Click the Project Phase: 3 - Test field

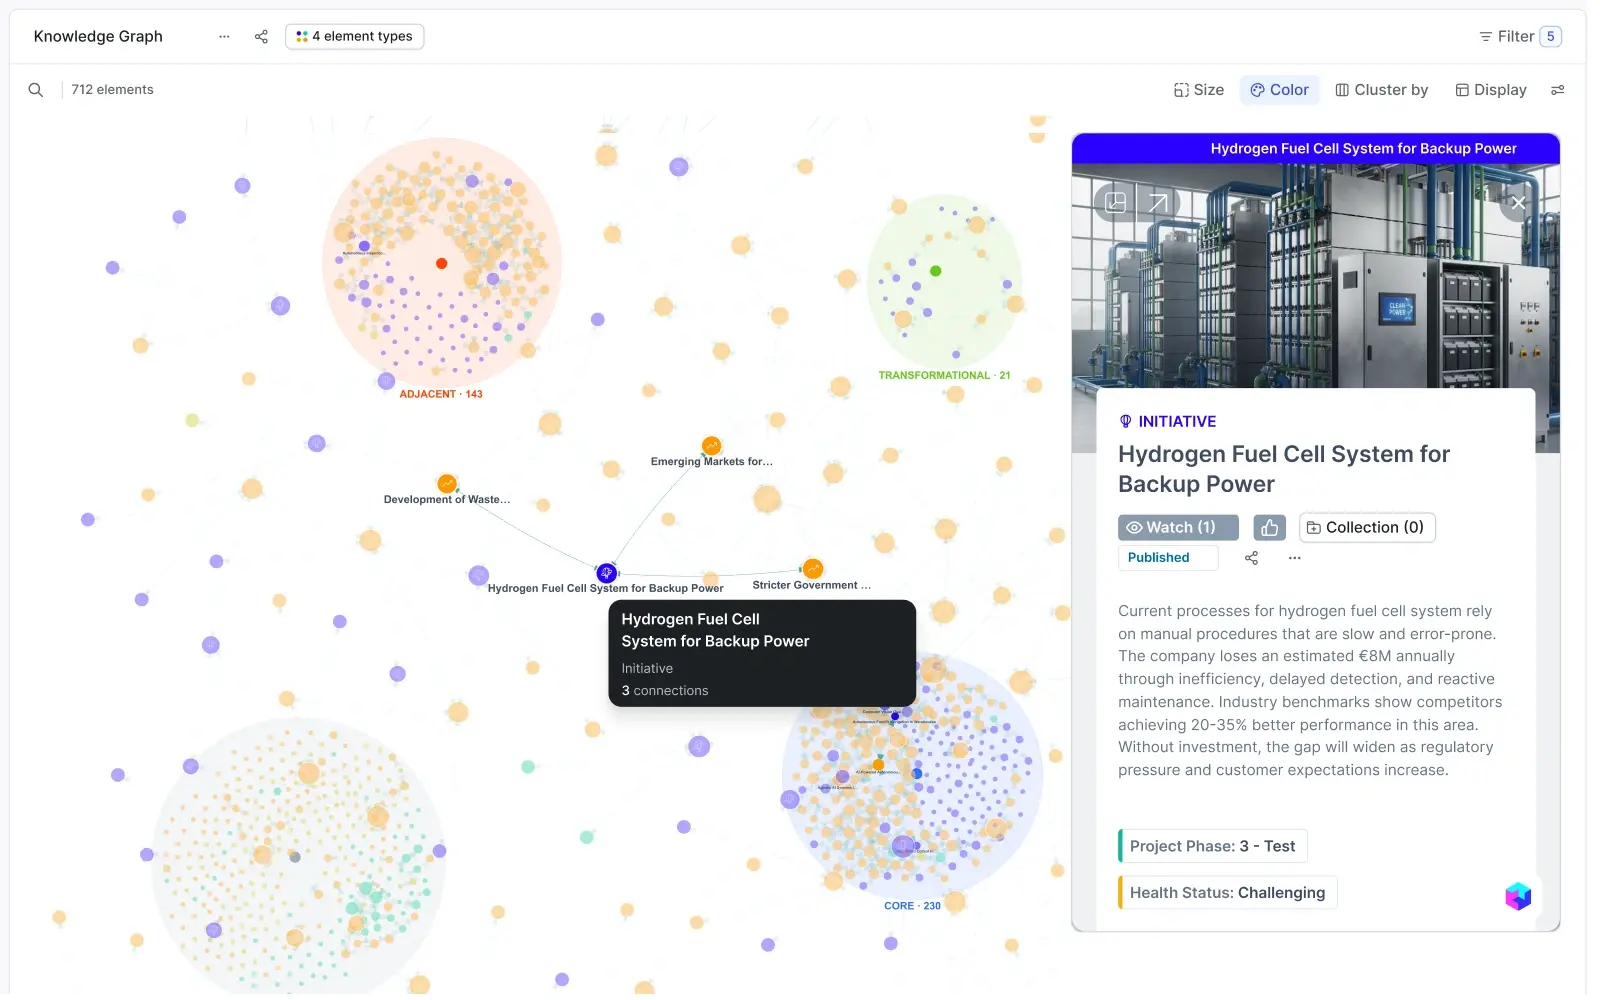(x=1212, y=846)
